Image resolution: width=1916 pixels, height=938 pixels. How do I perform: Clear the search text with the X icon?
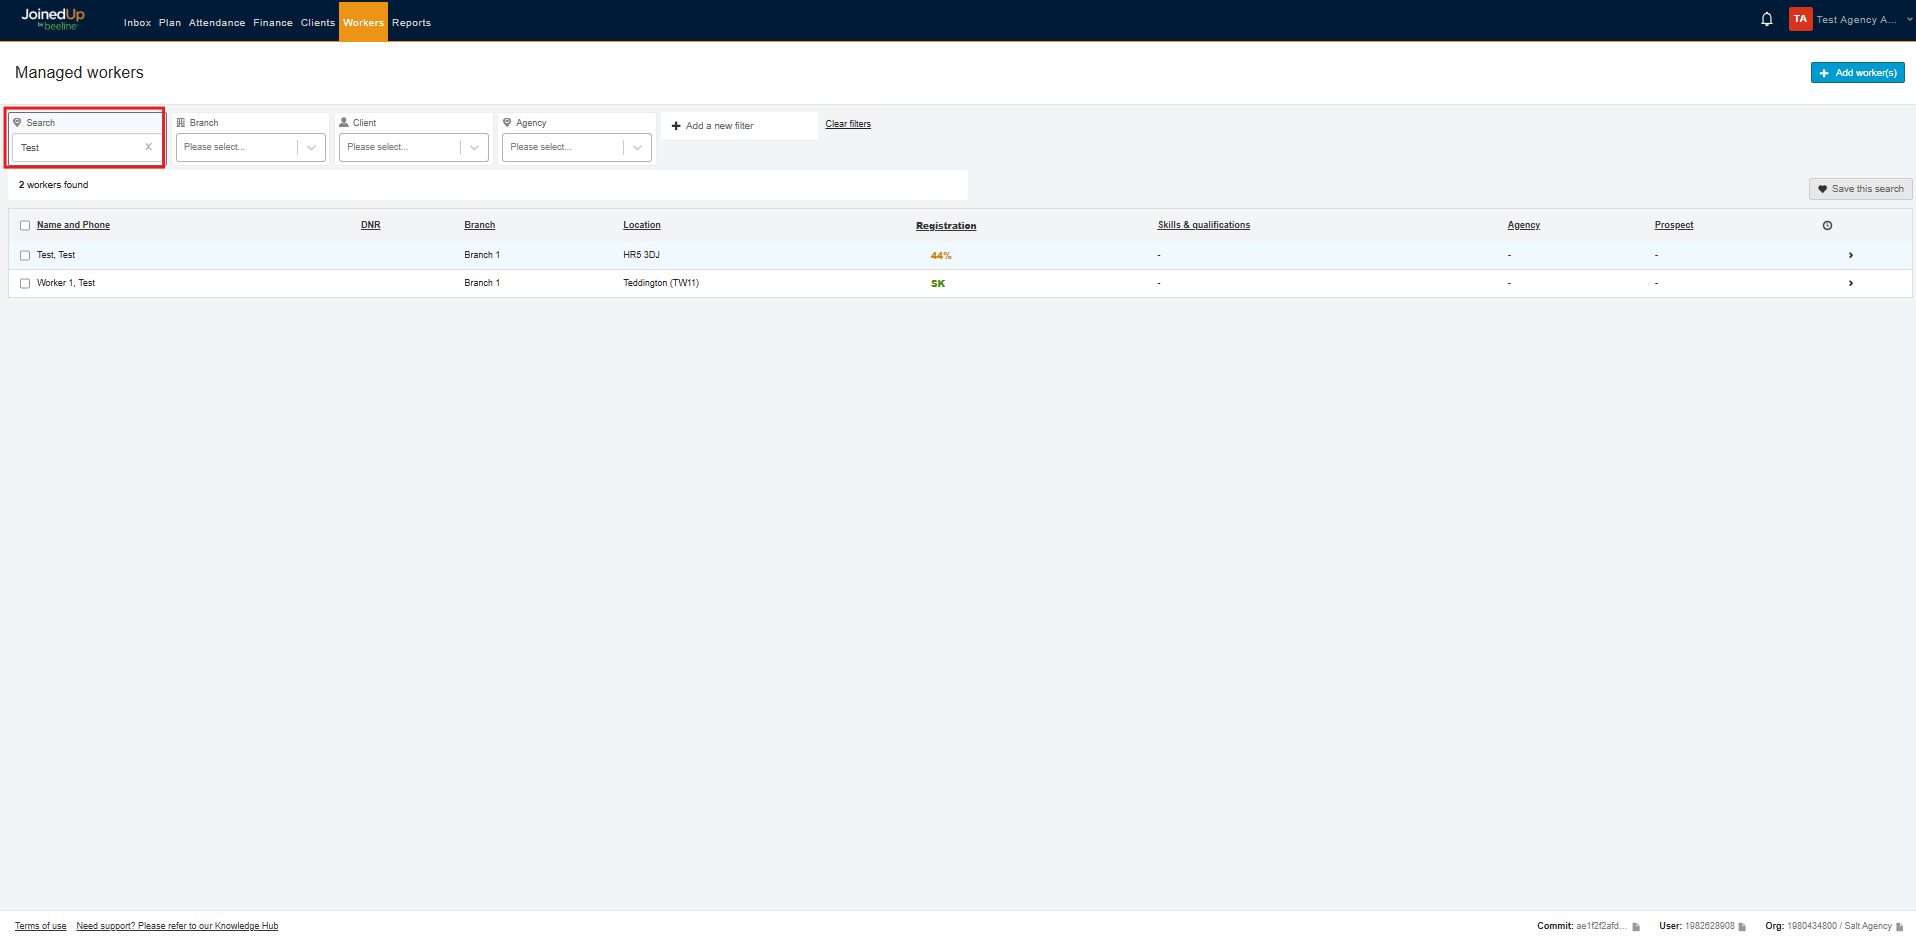pyautogui.click(x=148, y=146)
